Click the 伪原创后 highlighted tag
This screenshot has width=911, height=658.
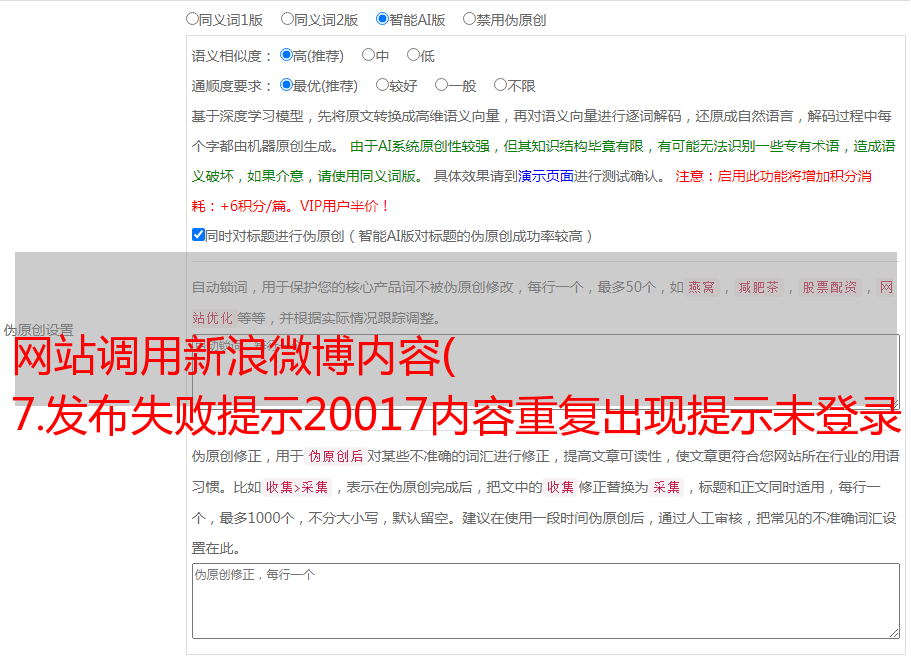click(x=336, y=456)
